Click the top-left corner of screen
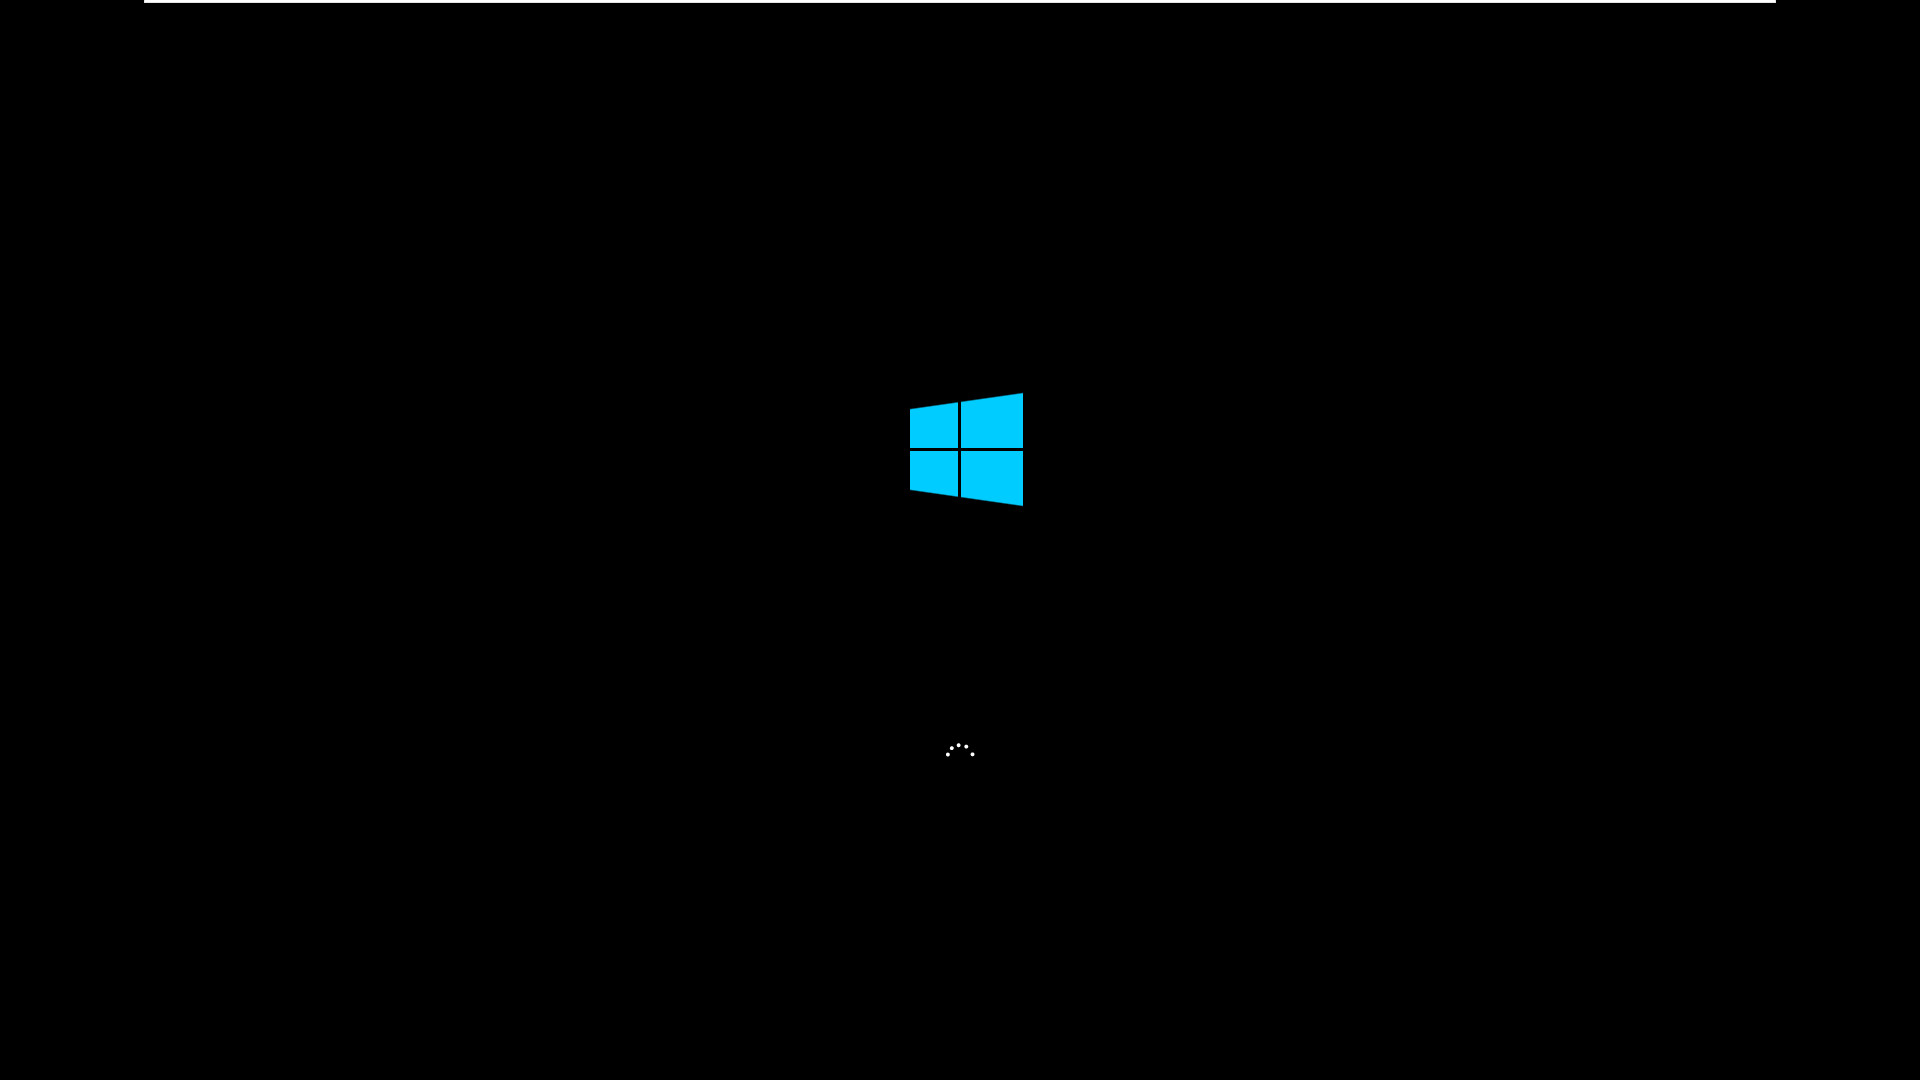The image size is (1920, 1080). coord(0,0)
